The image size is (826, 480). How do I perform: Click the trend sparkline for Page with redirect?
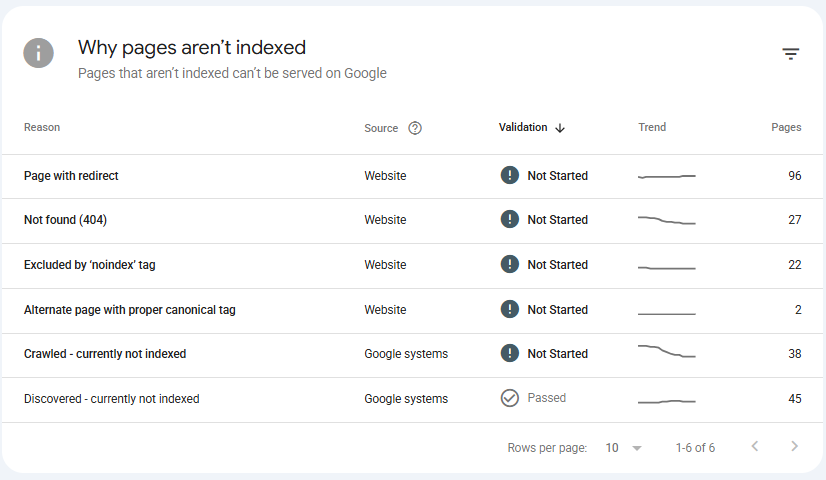(666, 176)
